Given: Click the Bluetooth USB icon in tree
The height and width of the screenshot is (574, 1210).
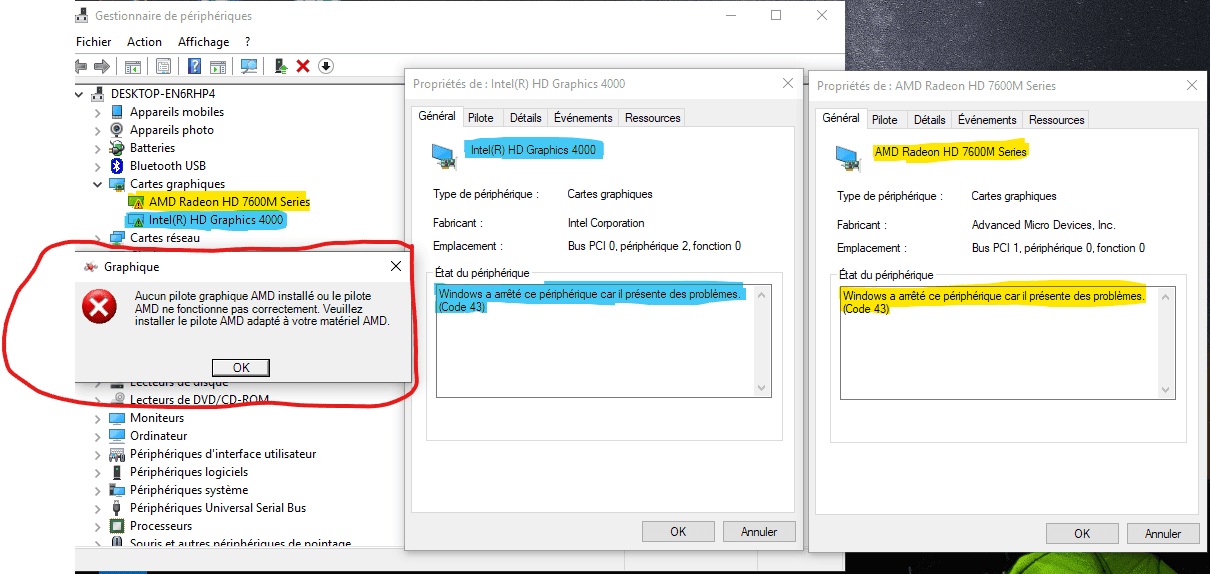Looking at the screenshot, I should coord(116,166).
